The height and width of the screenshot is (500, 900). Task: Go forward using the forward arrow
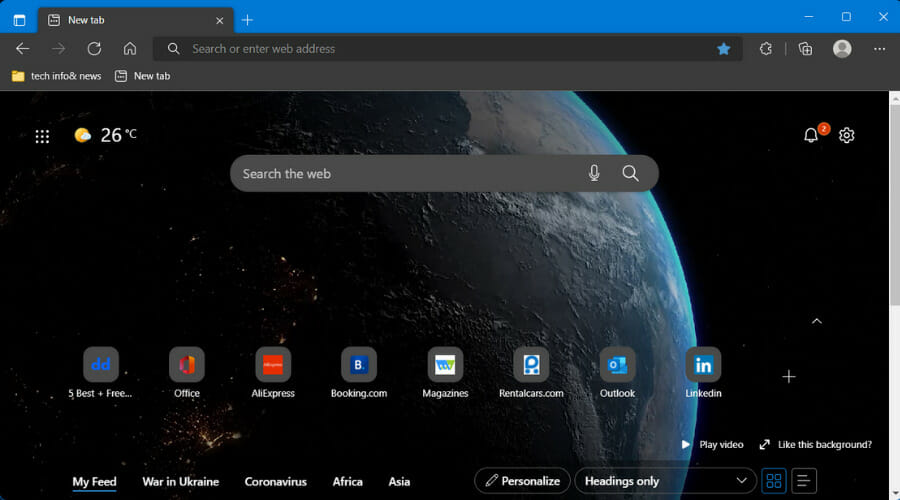click(59, 49)
